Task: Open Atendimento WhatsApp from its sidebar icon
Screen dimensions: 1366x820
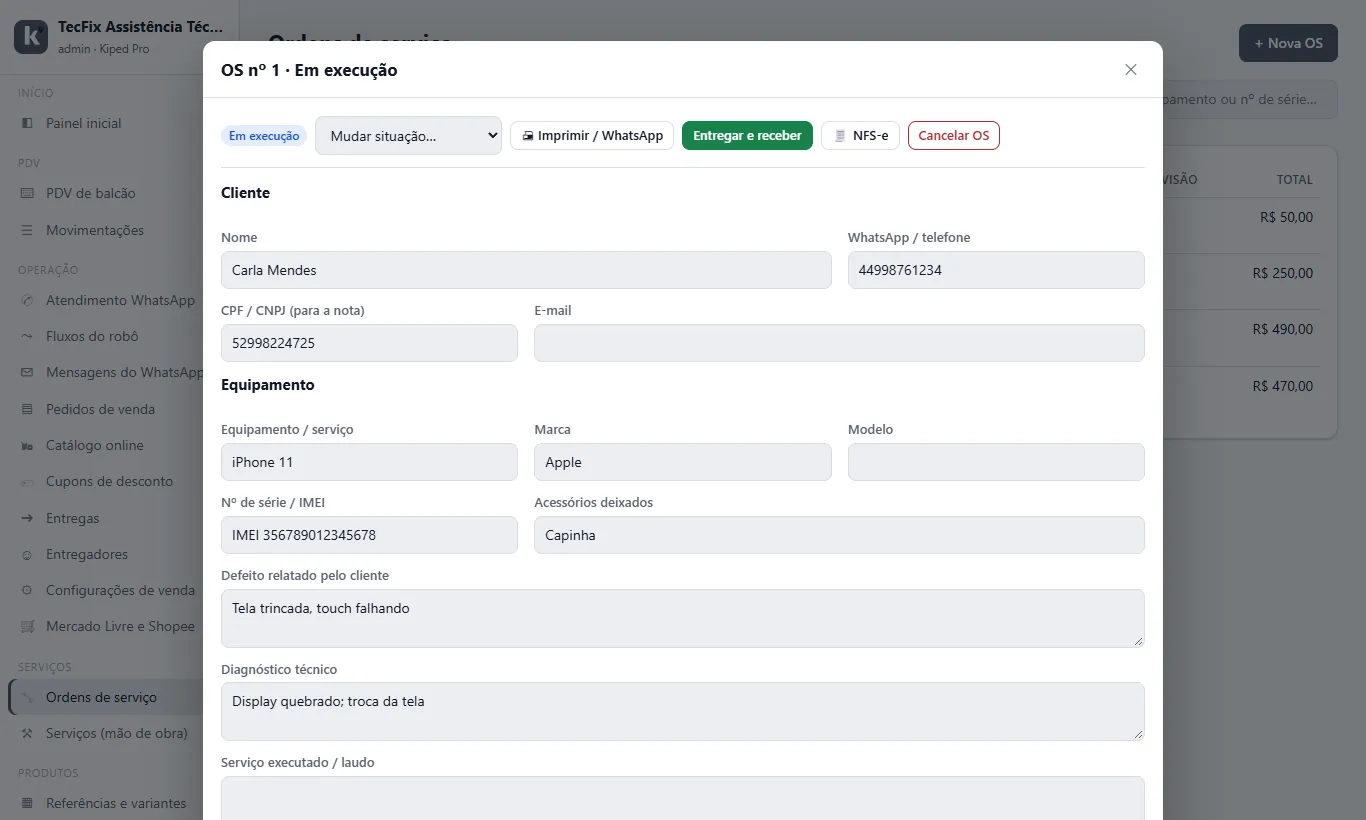Action: 27,300
